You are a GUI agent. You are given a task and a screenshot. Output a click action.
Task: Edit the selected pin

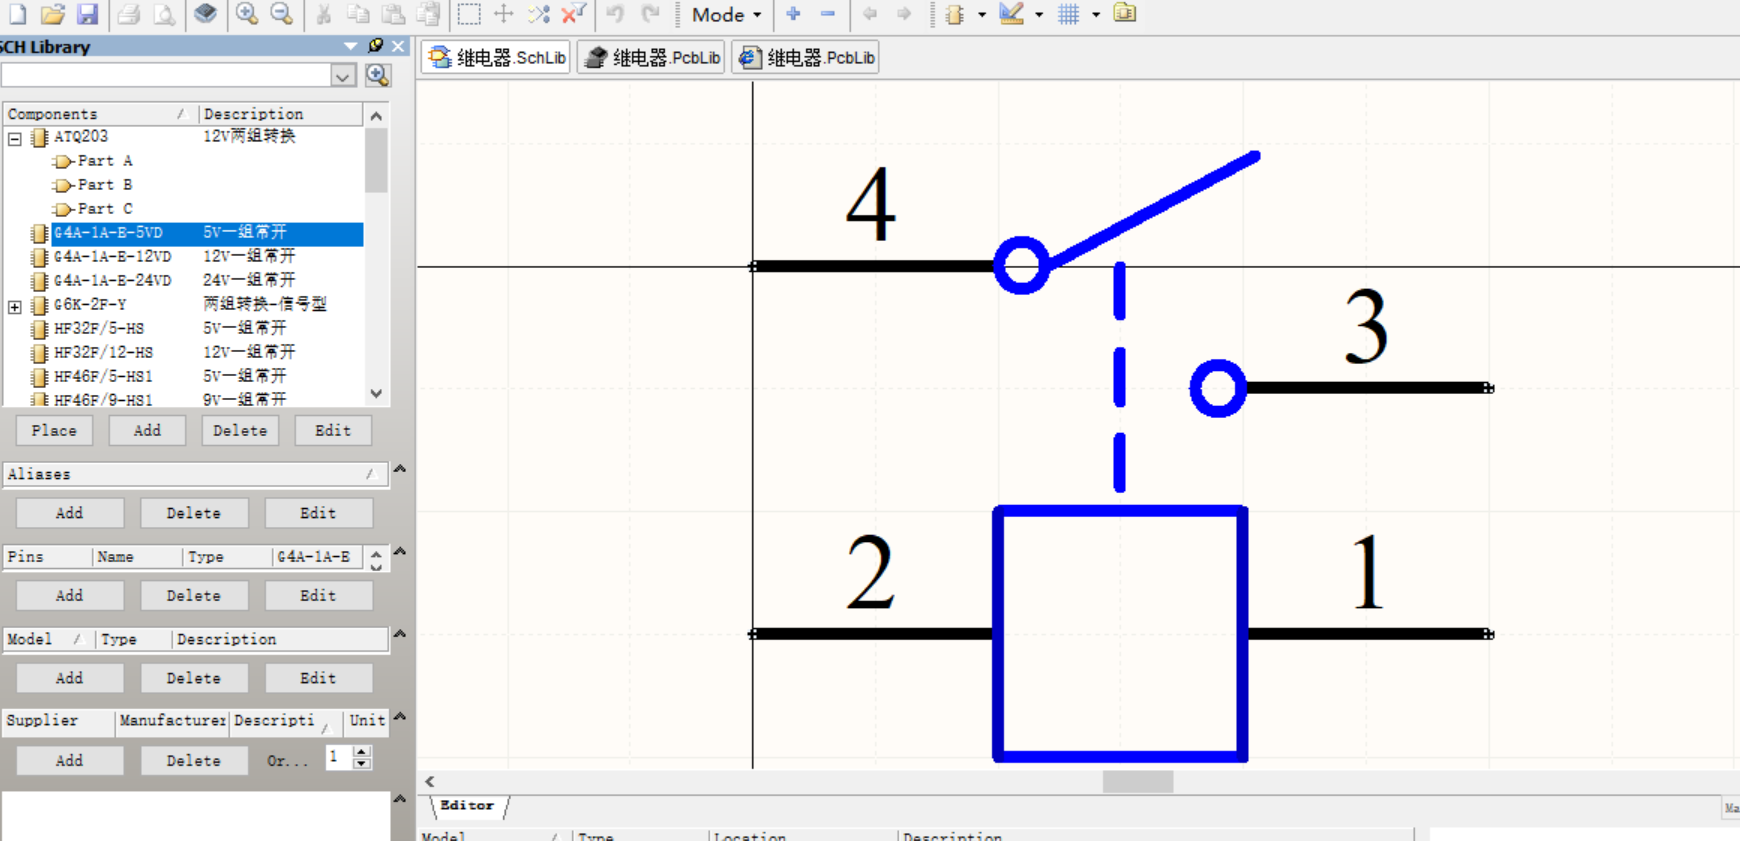(318, 595)
